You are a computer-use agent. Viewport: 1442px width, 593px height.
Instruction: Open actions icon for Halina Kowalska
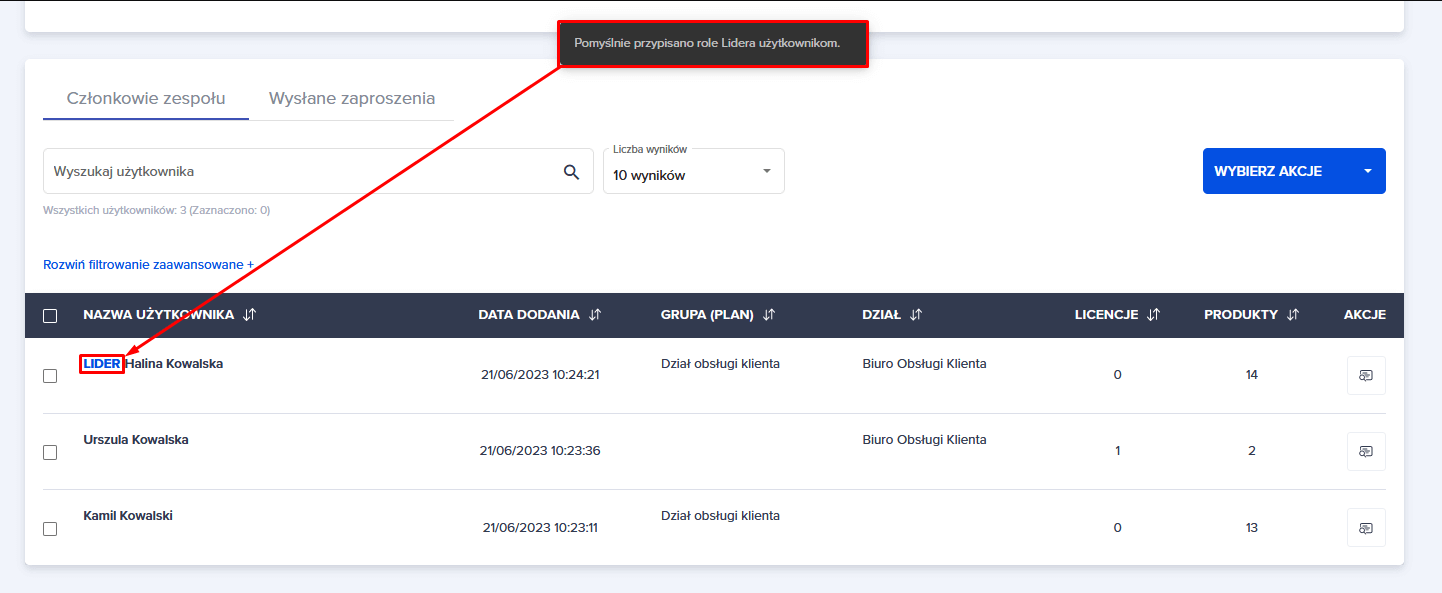click(x=1365, y=375)
